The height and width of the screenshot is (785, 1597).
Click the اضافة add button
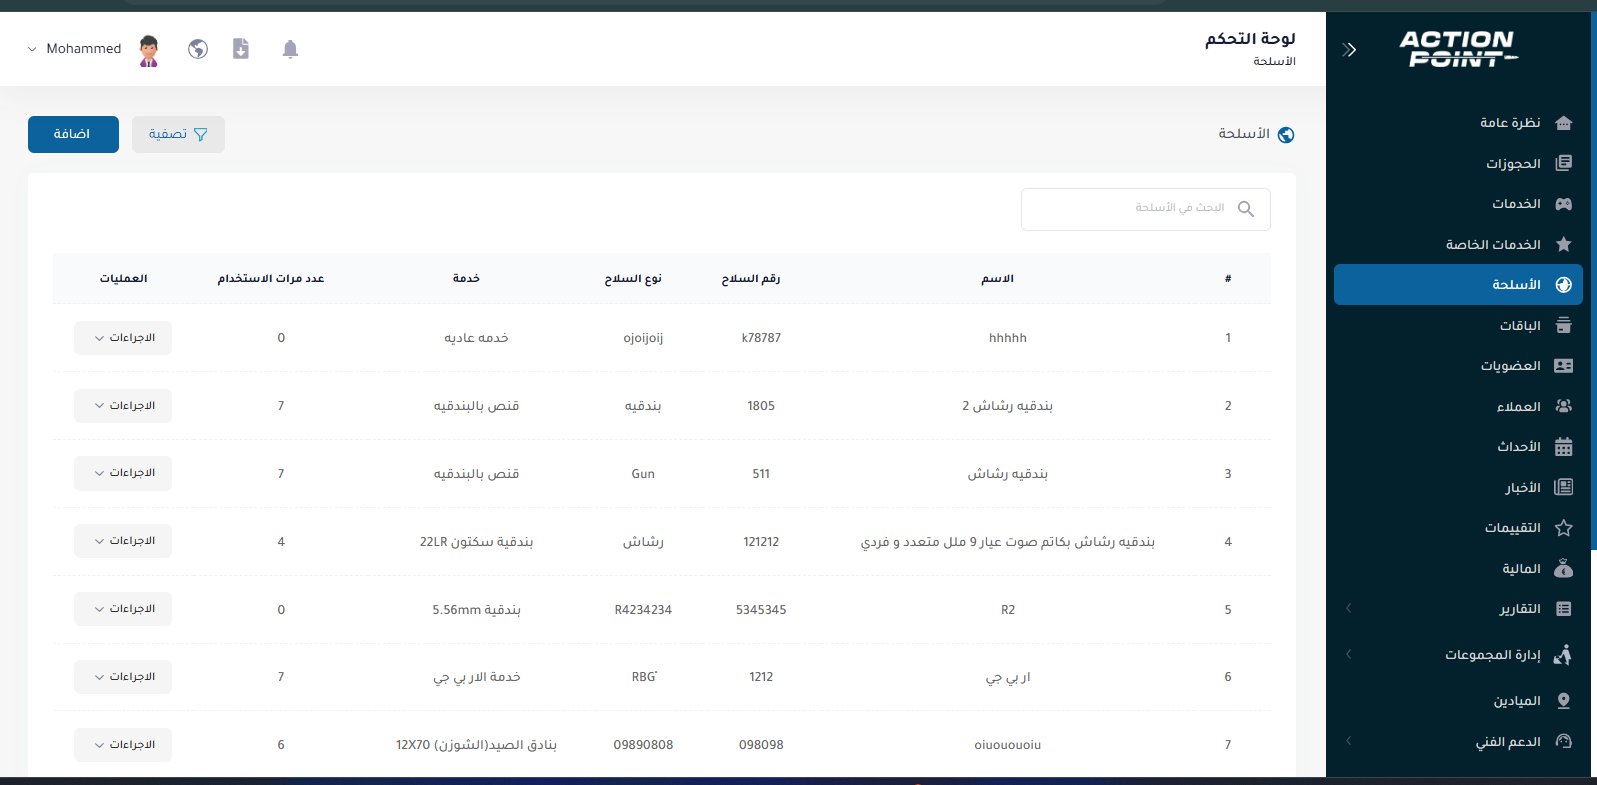(x=73, y=134)
